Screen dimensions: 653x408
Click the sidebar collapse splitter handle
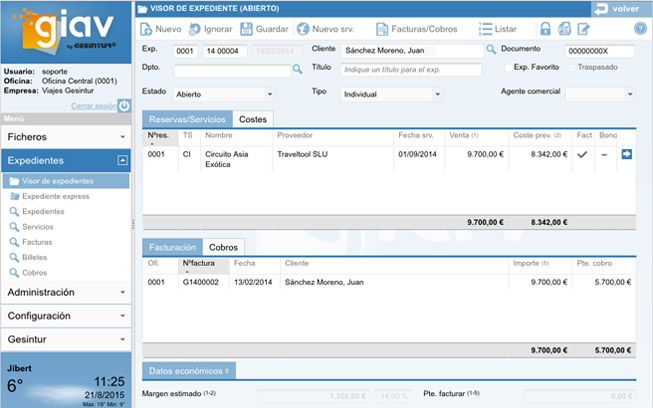point(133,224)
